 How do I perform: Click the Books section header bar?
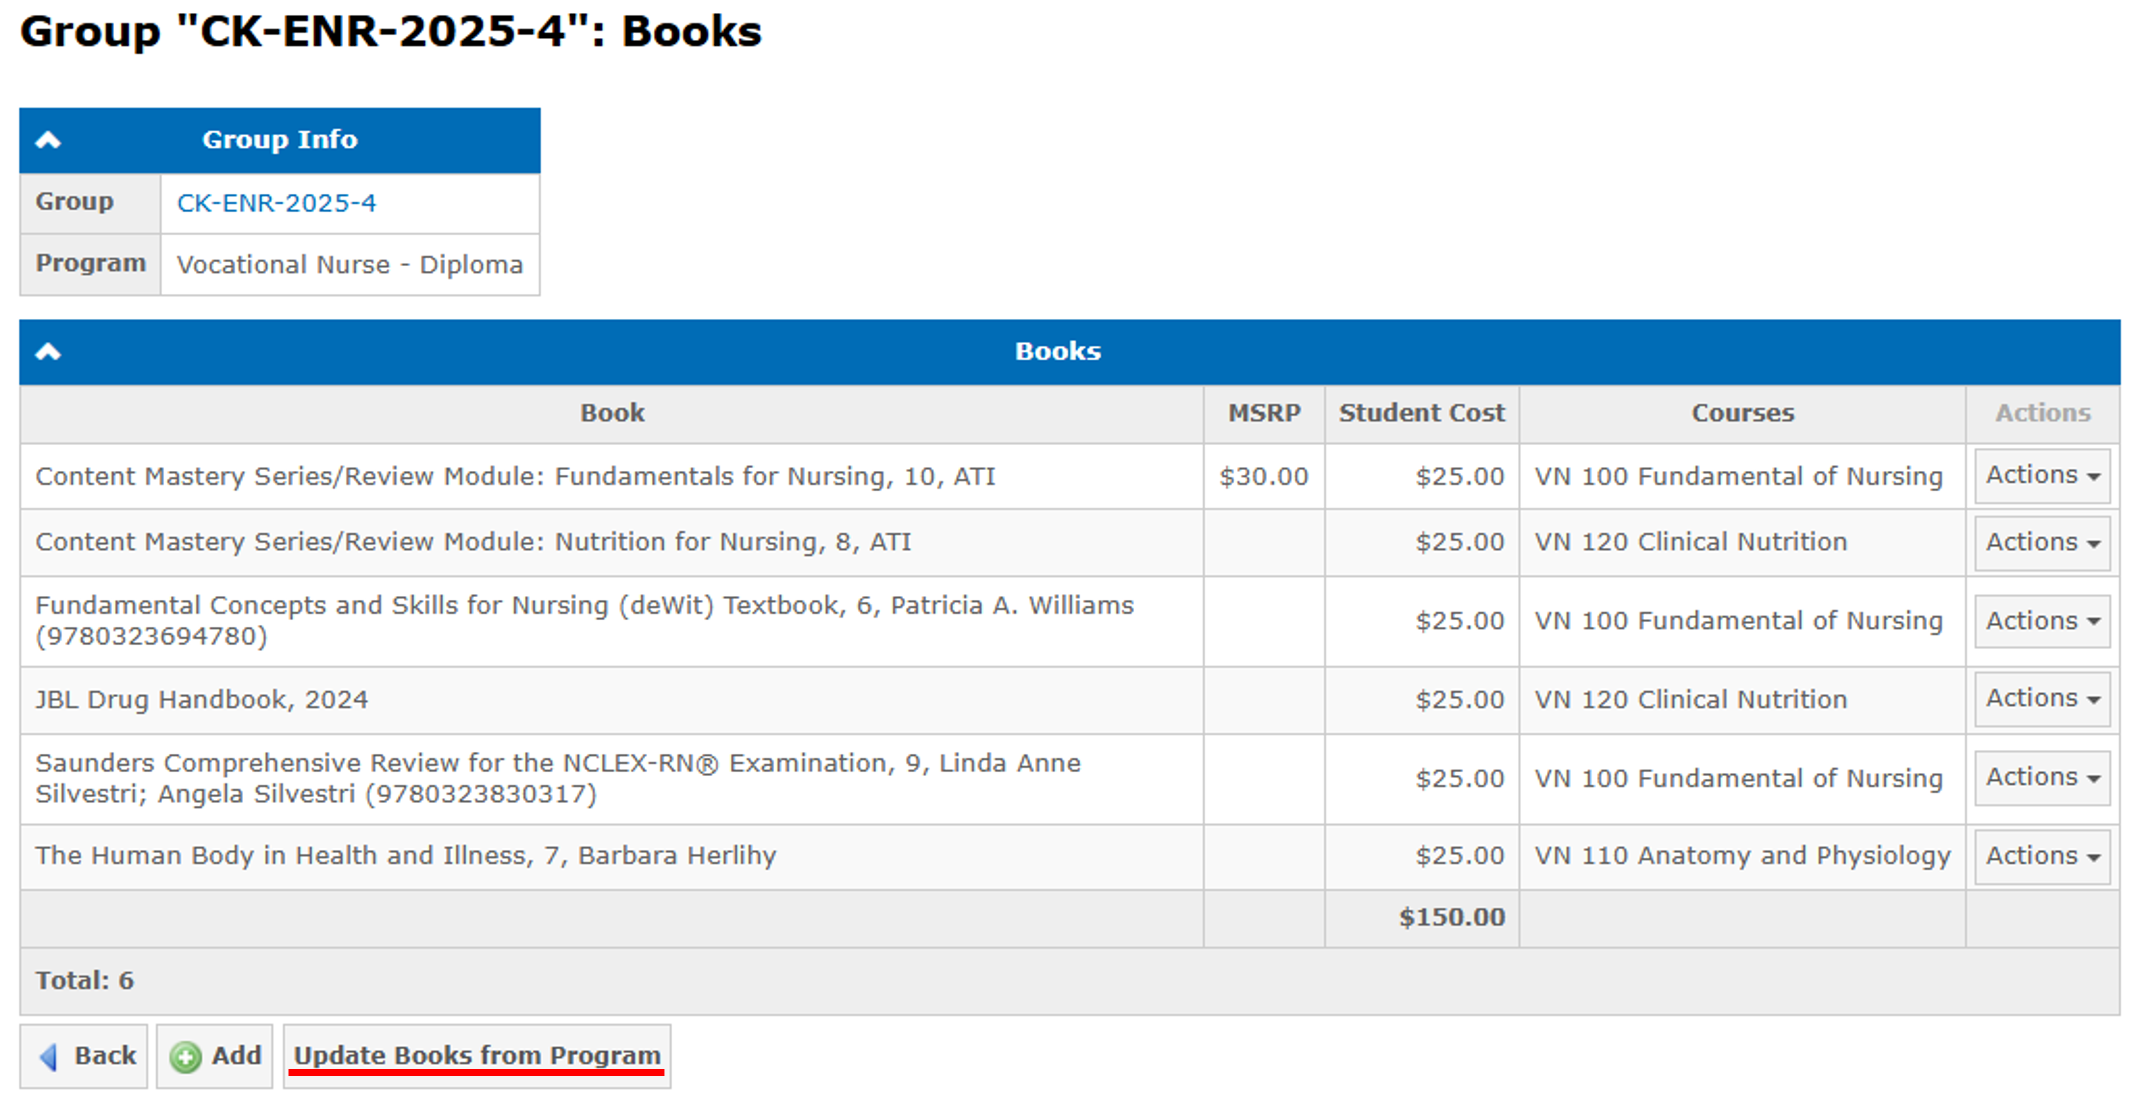[x=1057, y=352]
